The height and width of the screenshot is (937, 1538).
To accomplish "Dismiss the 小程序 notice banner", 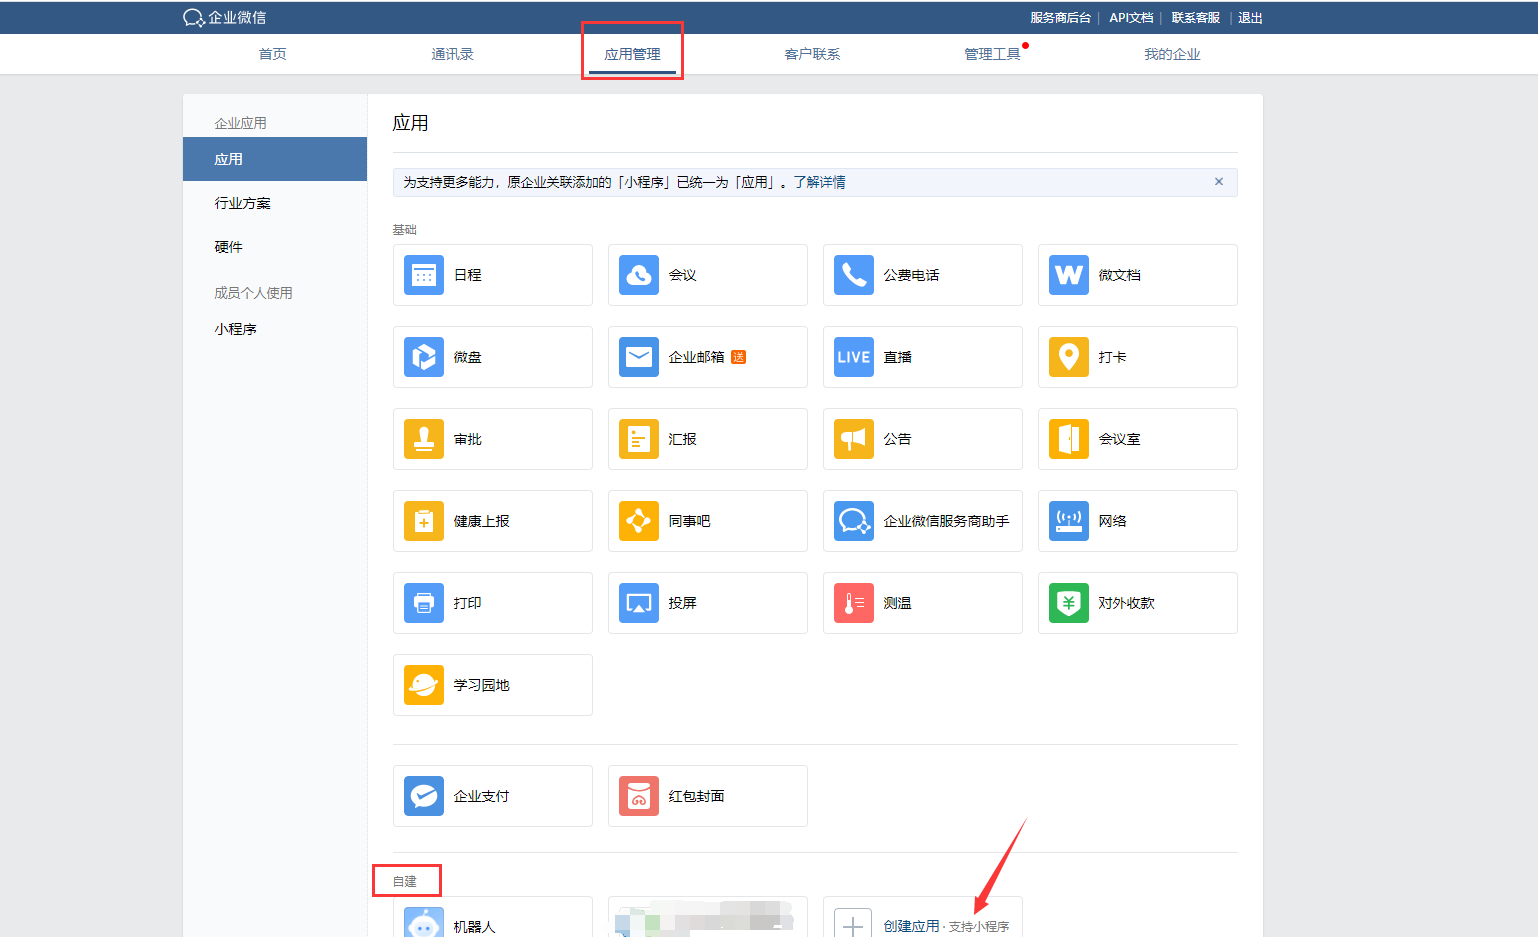I will [x=1219, y=182].
